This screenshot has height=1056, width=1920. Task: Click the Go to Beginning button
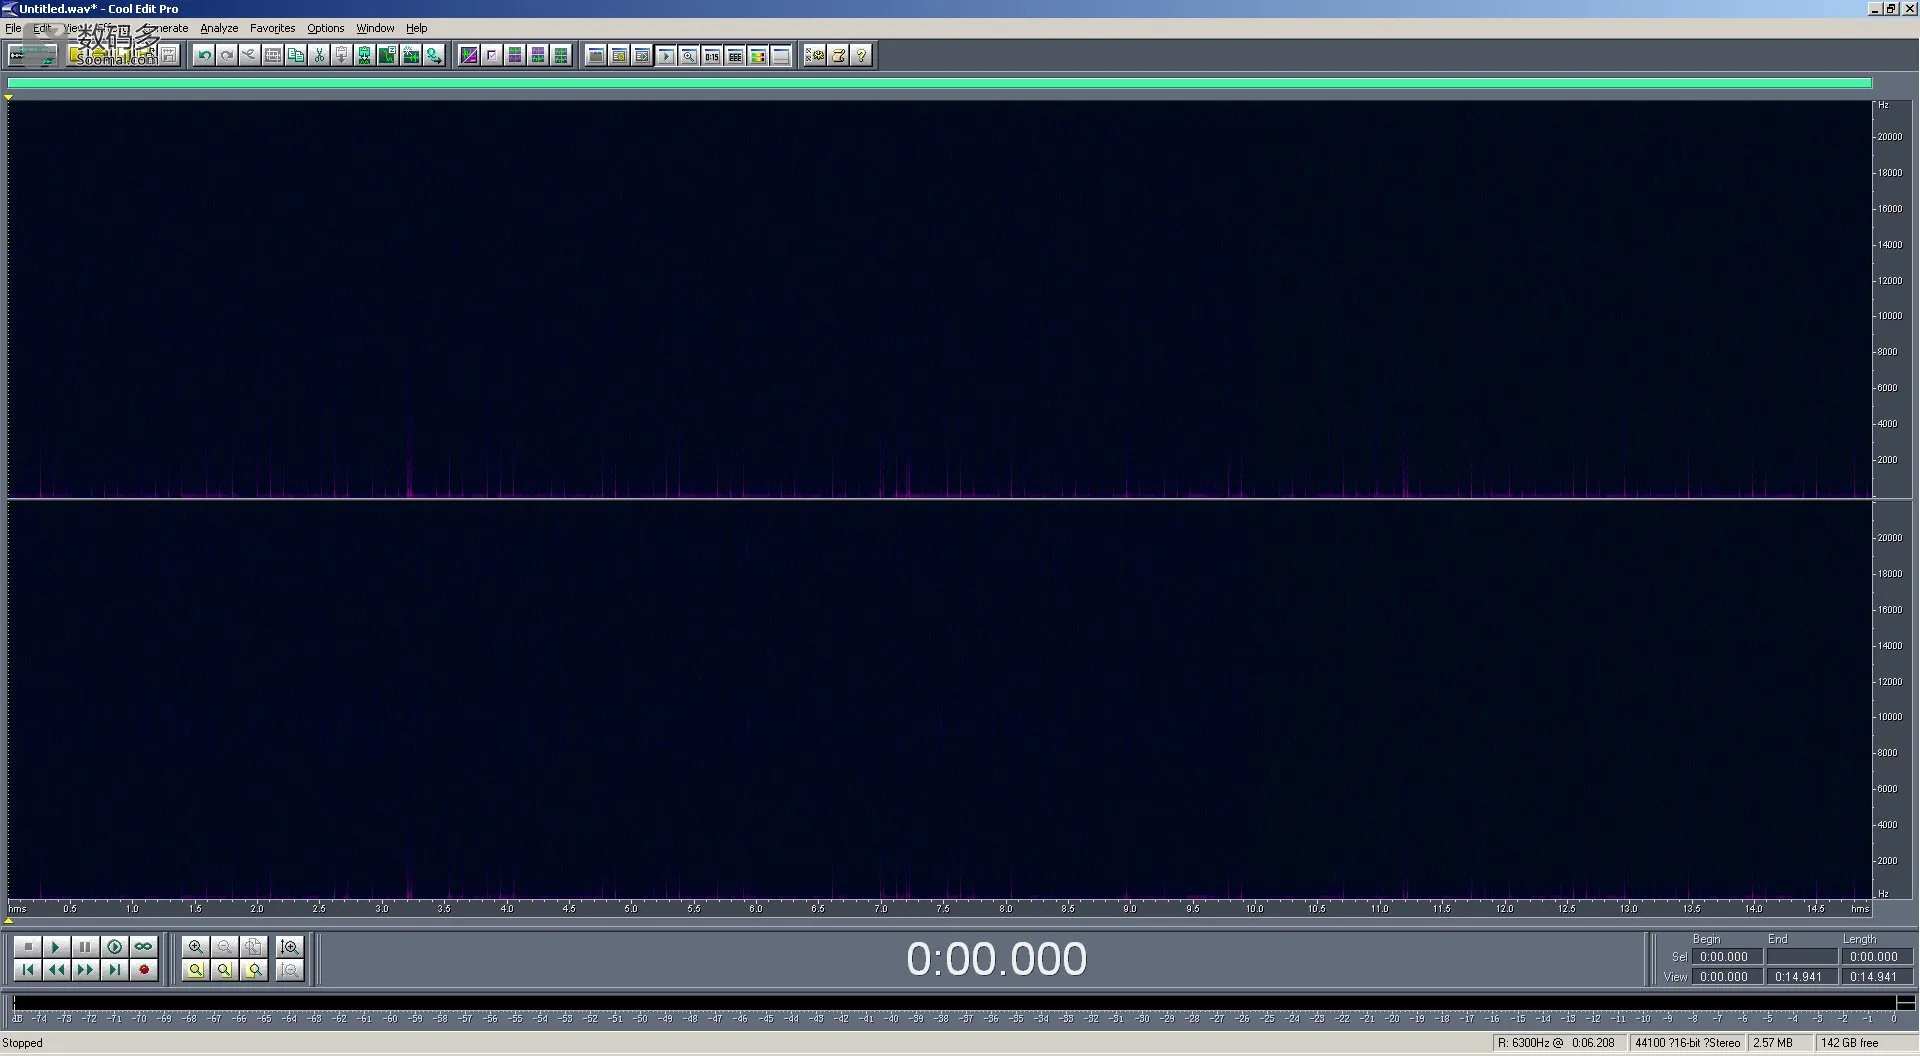(27, 969)
